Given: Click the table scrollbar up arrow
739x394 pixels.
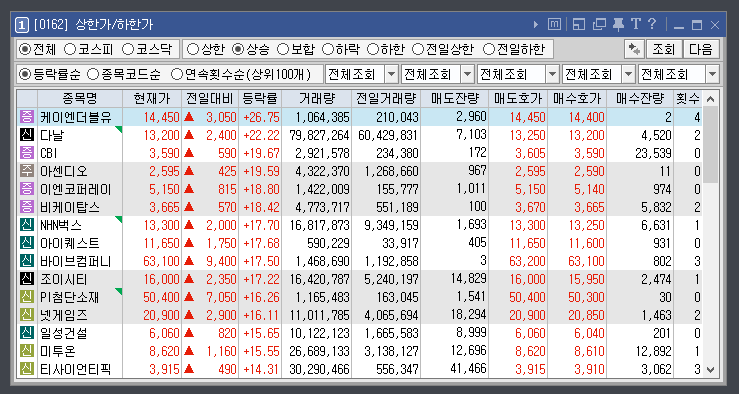Looking at the screenshot, I should (x=711, y=99).
